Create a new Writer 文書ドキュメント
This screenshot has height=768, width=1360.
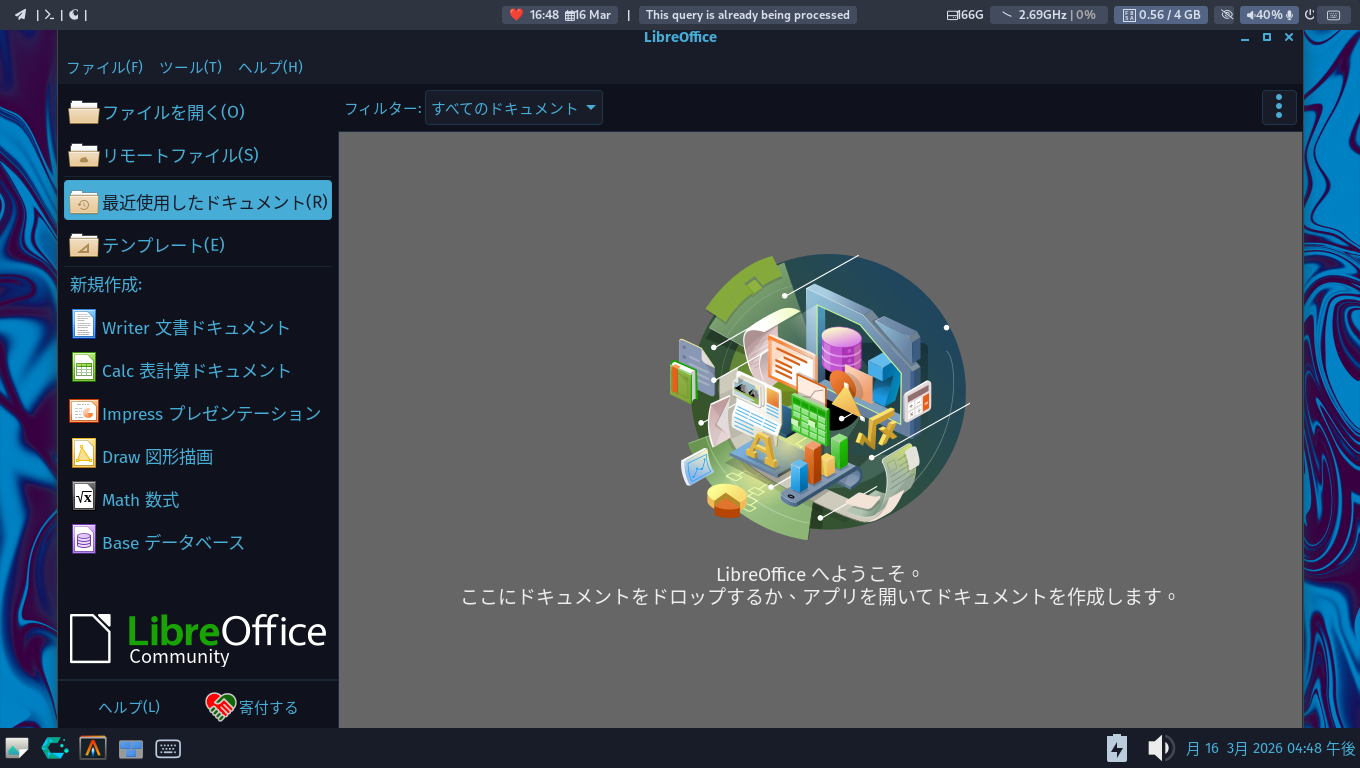coord(198,327)
